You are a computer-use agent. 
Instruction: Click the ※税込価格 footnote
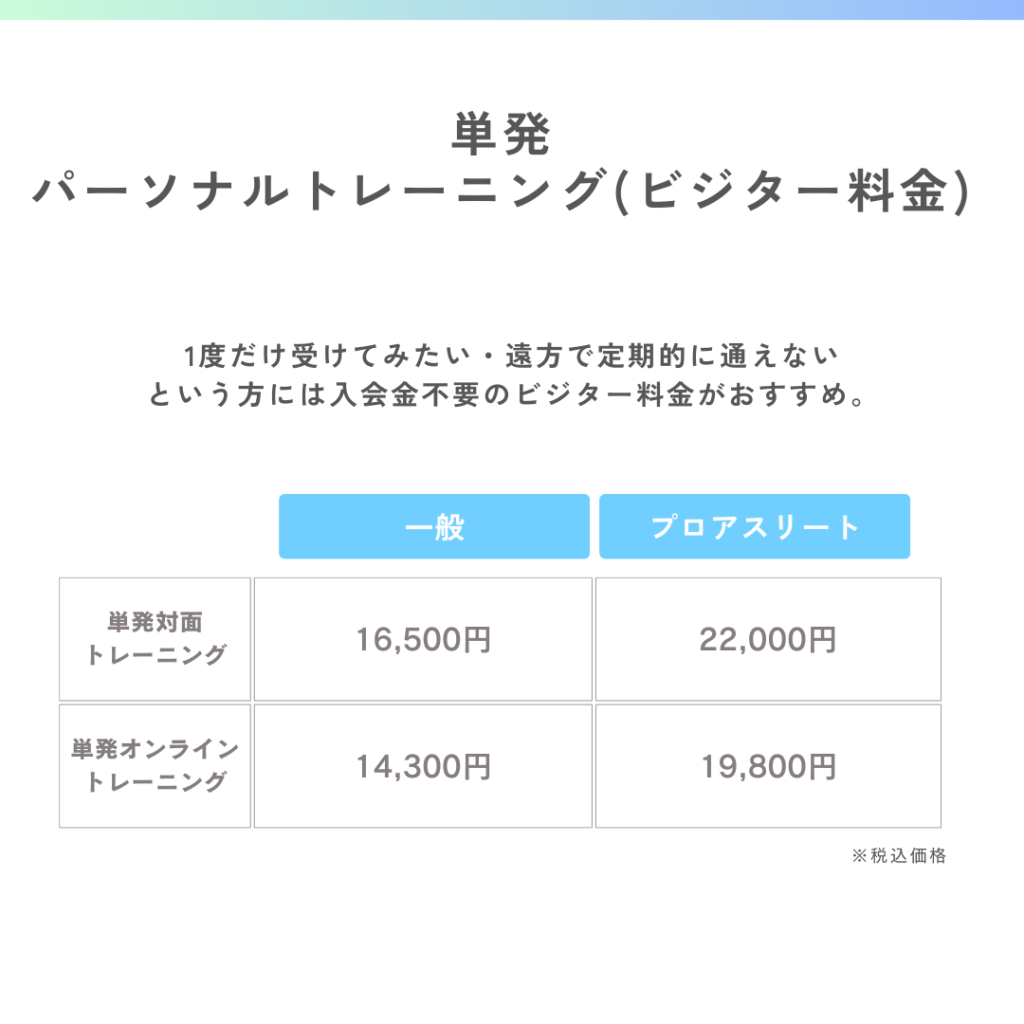(x=898, y=856)
